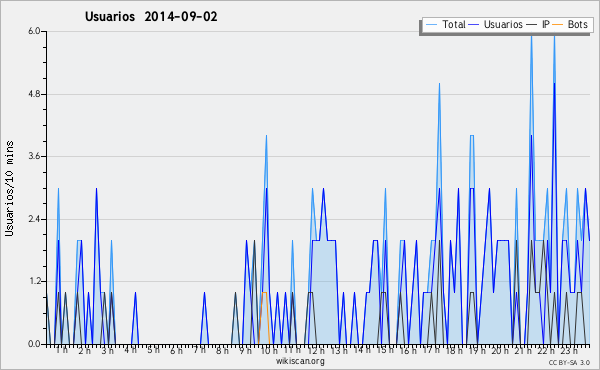Viewport: 600px width, 370px height.
Task: Click the '9 h' x-axis label
Action: (245, 350)
